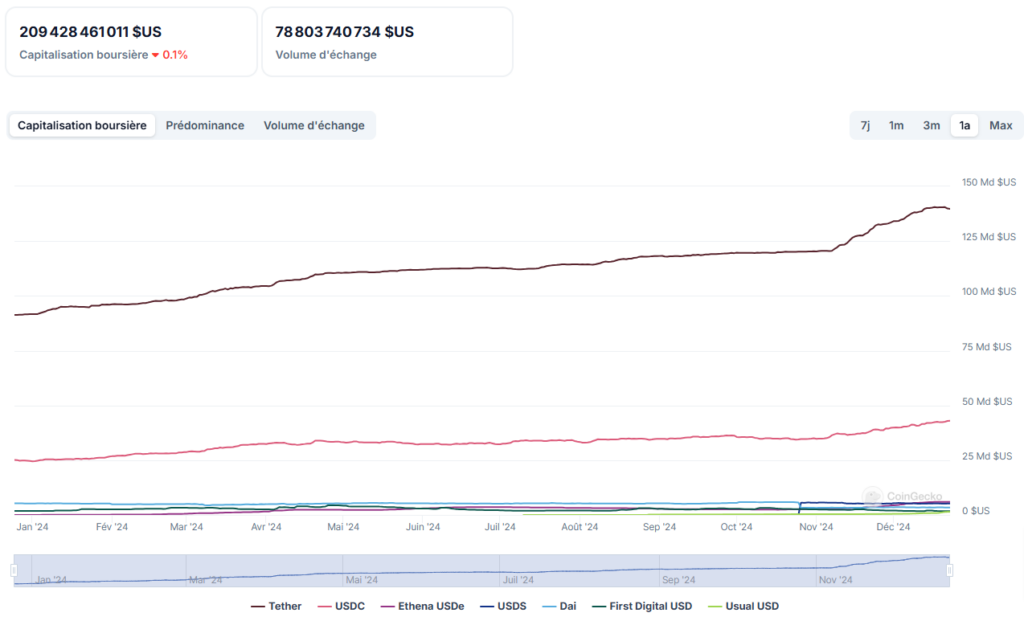Switch to the Prédominance tab
1024x621 pixels.
tap(204, 125)
